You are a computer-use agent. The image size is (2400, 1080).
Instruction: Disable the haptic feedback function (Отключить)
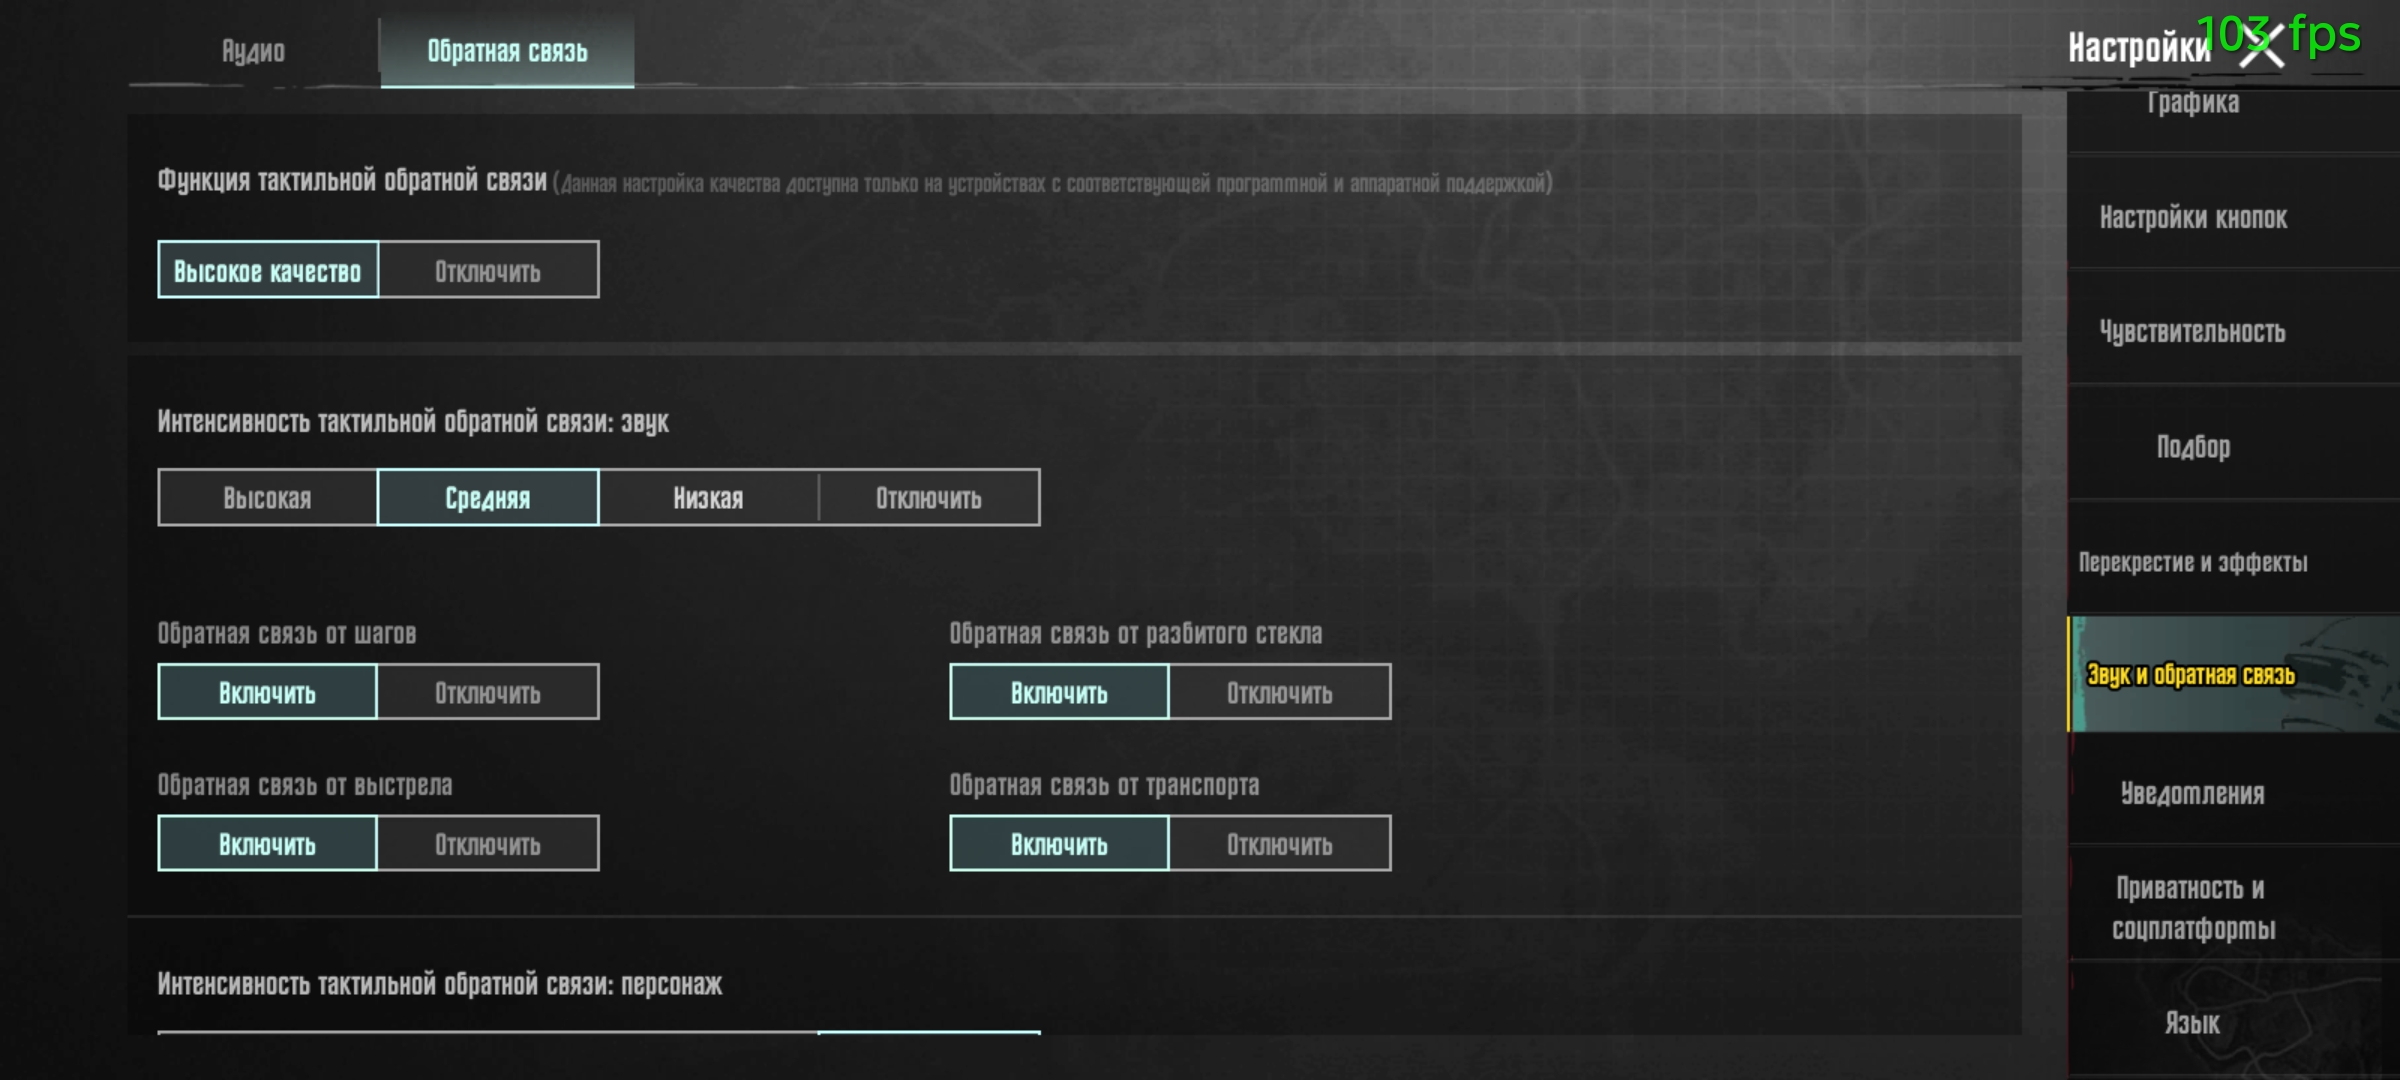point(488,270)
